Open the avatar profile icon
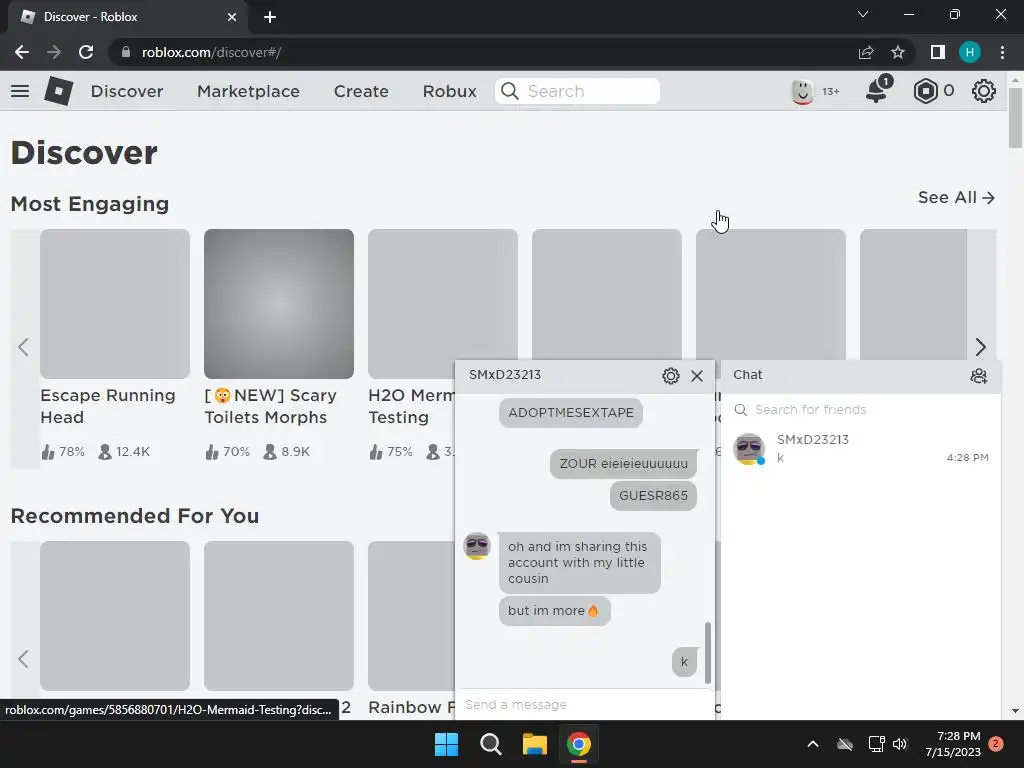 click(802, 91)
